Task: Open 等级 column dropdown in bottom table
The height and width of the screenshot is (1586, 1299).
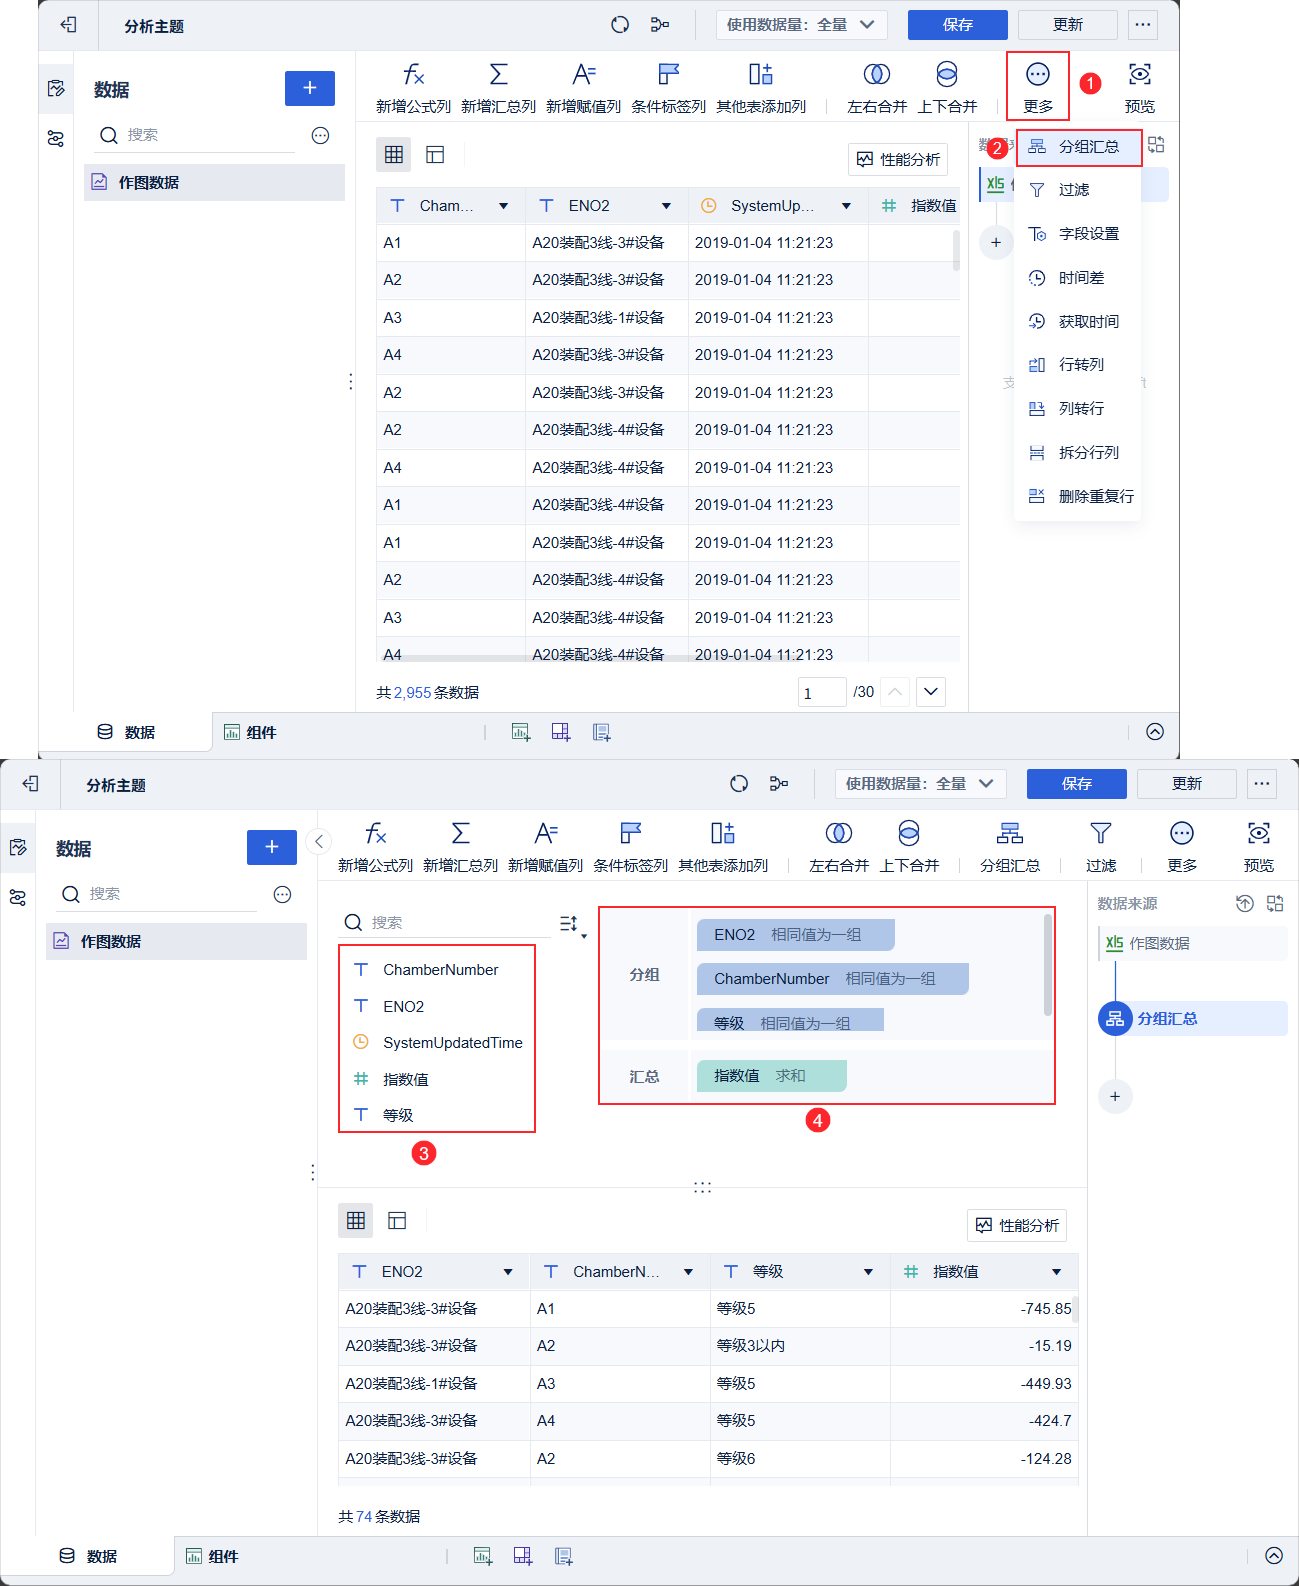Action: click(868, 1272)
